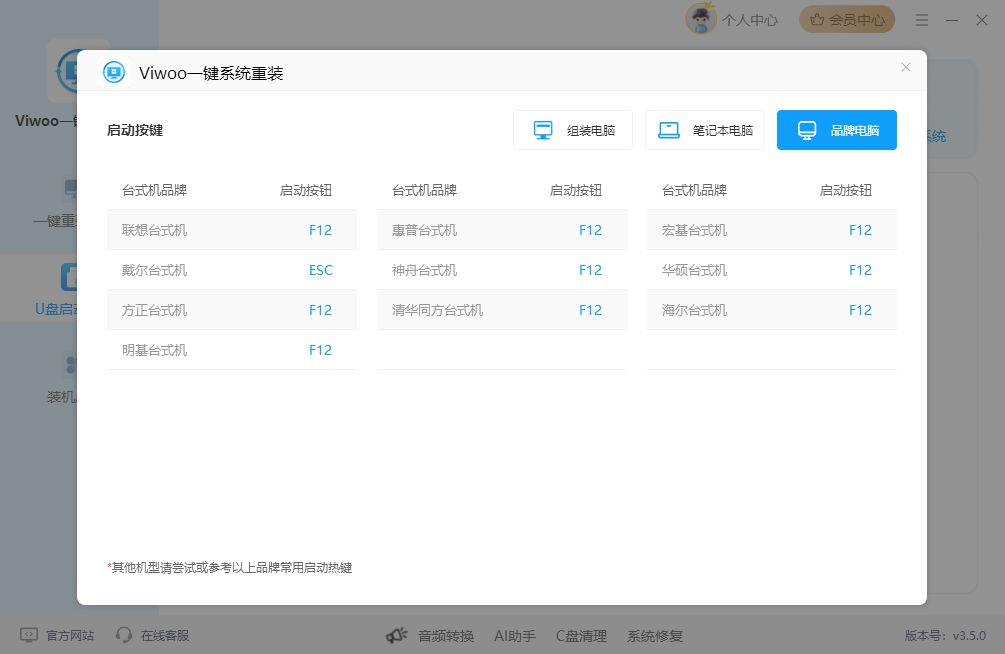Select the 惠普台式机 row

pyautogui.click(x=502, y=230)
